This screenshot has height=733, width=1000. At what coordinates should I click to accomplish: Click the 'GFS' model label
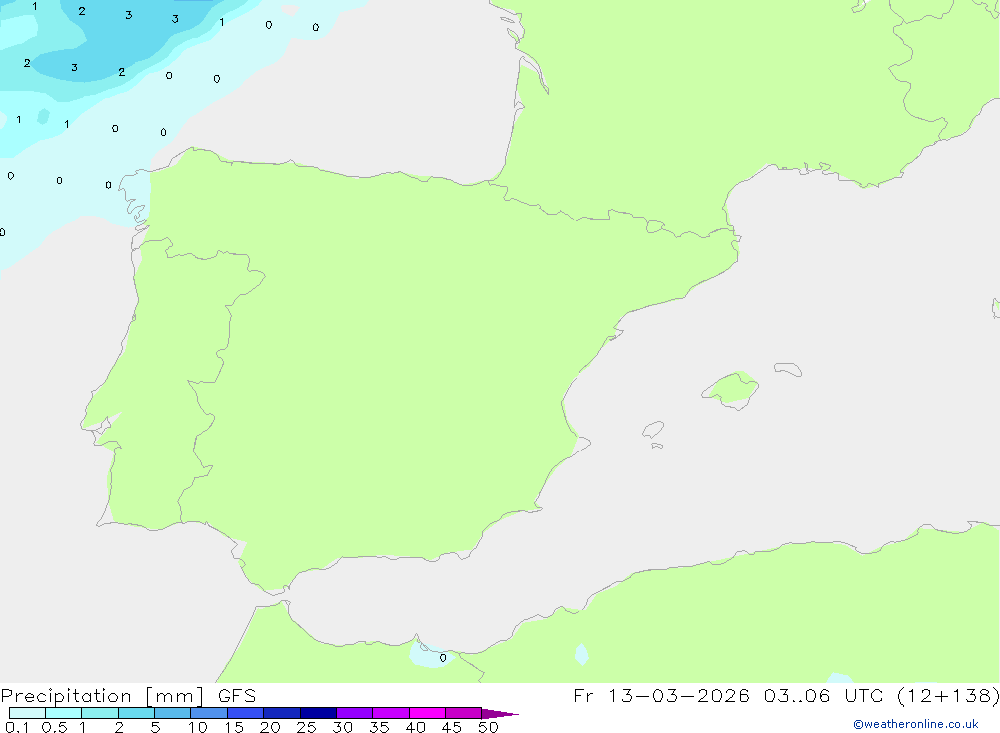click(237, 696)
